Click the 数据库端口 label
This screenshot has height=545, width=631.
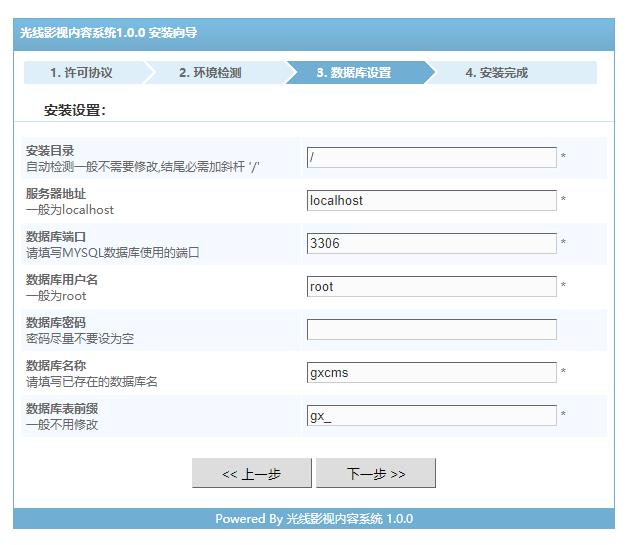56,237
